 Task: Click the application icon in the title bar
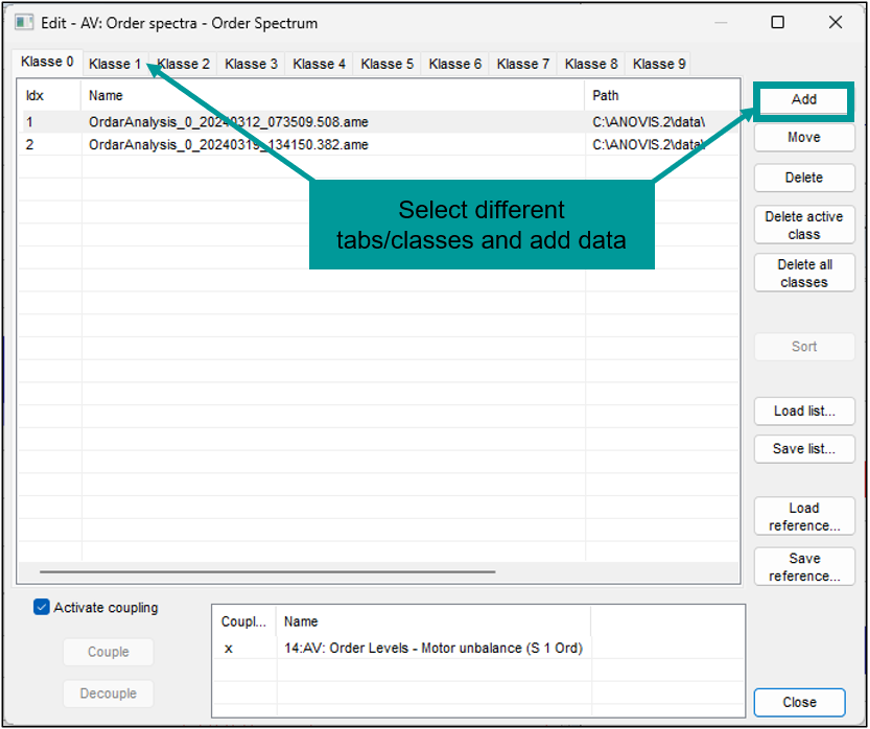pos(24,23)
